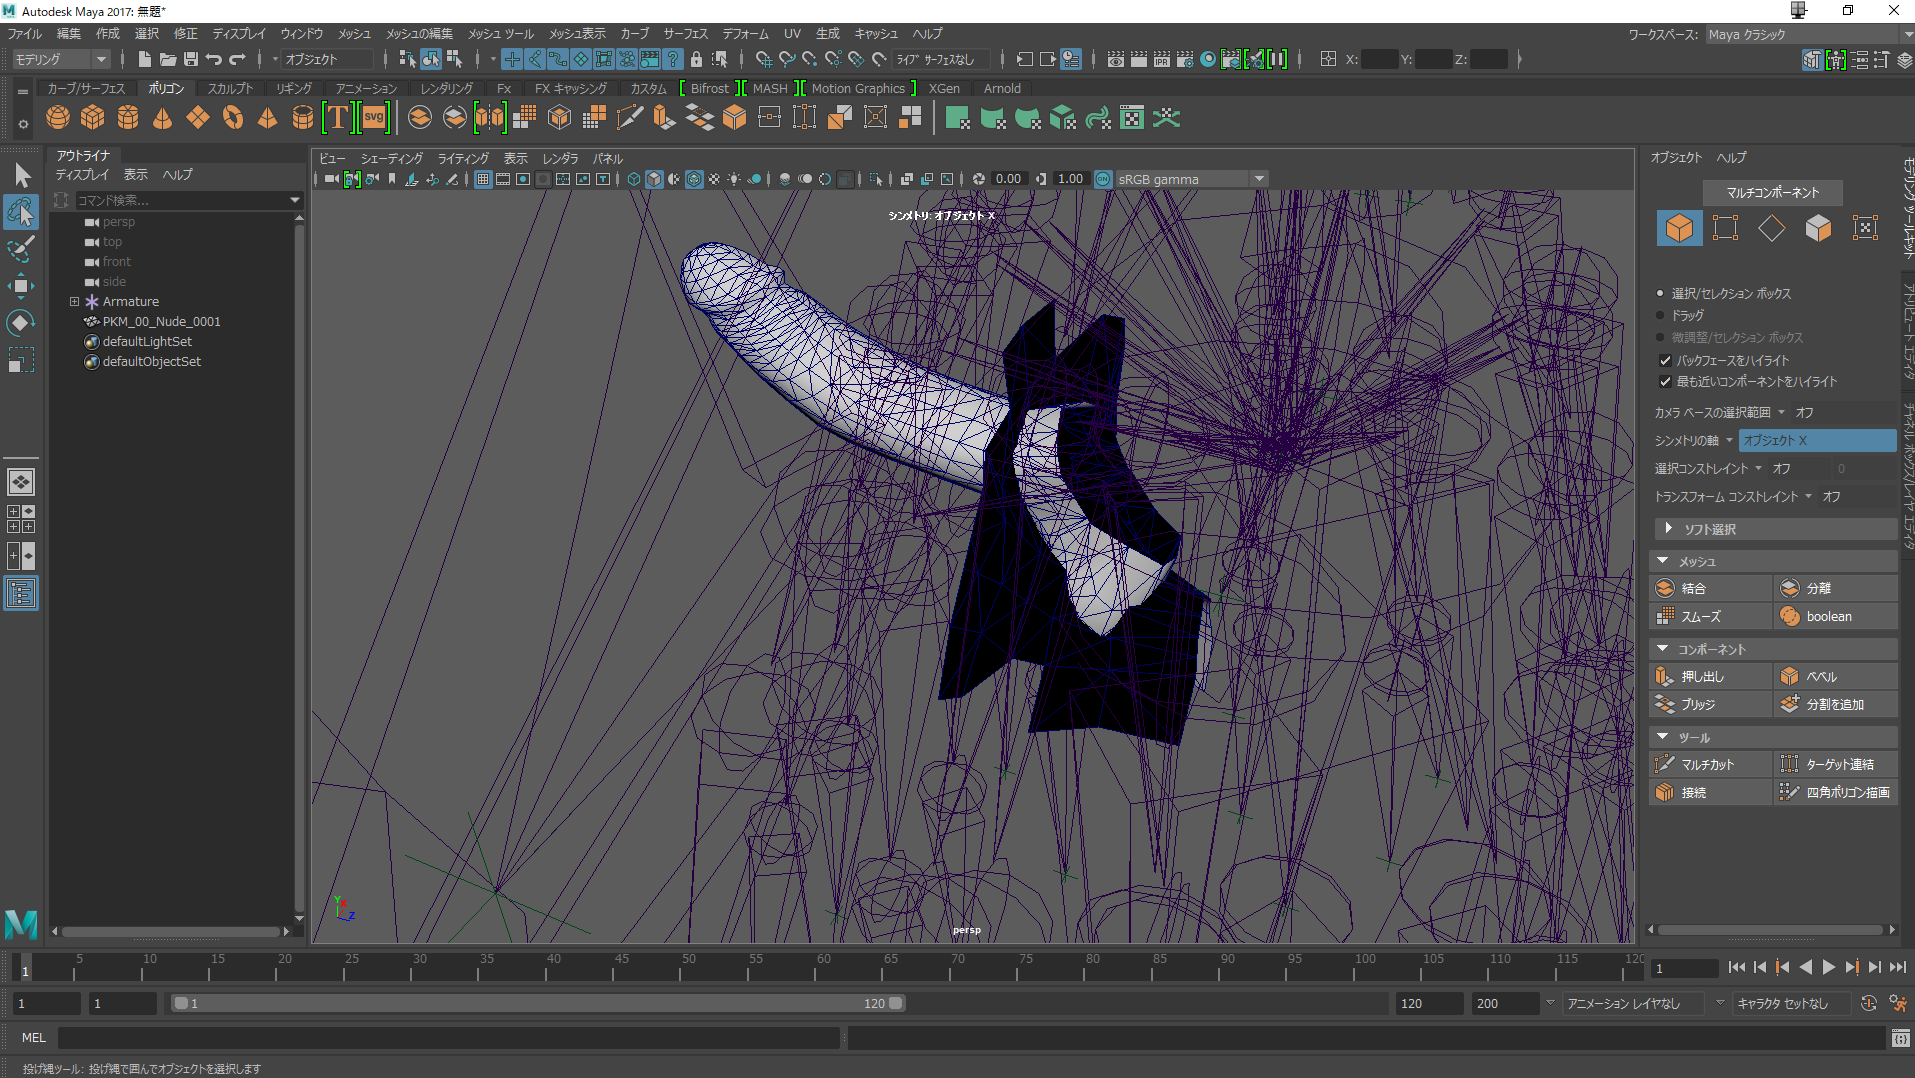The width and height of the screenshot is (1915, 1078).
Task: Click the boolean mesh icon
Action: tap(1790, 616)
